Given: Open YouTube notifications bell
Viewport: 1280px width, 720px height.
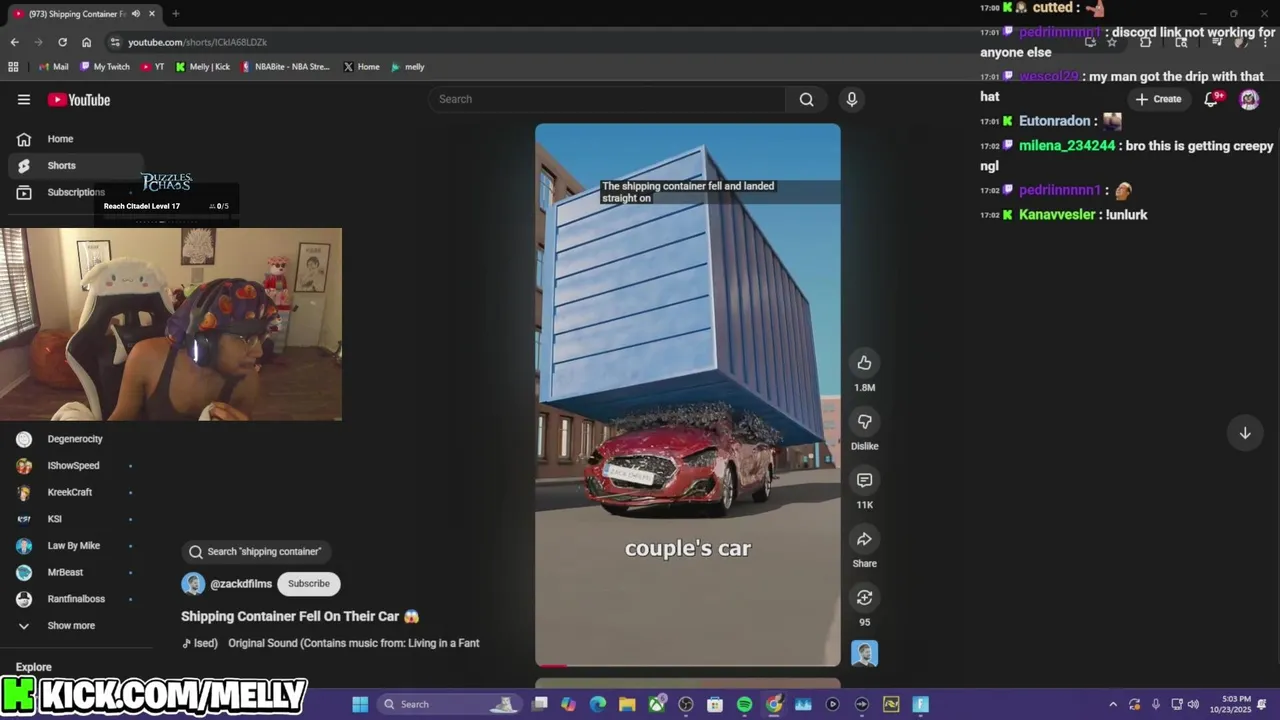Looking at the screenshot, I should point(1212,99).
